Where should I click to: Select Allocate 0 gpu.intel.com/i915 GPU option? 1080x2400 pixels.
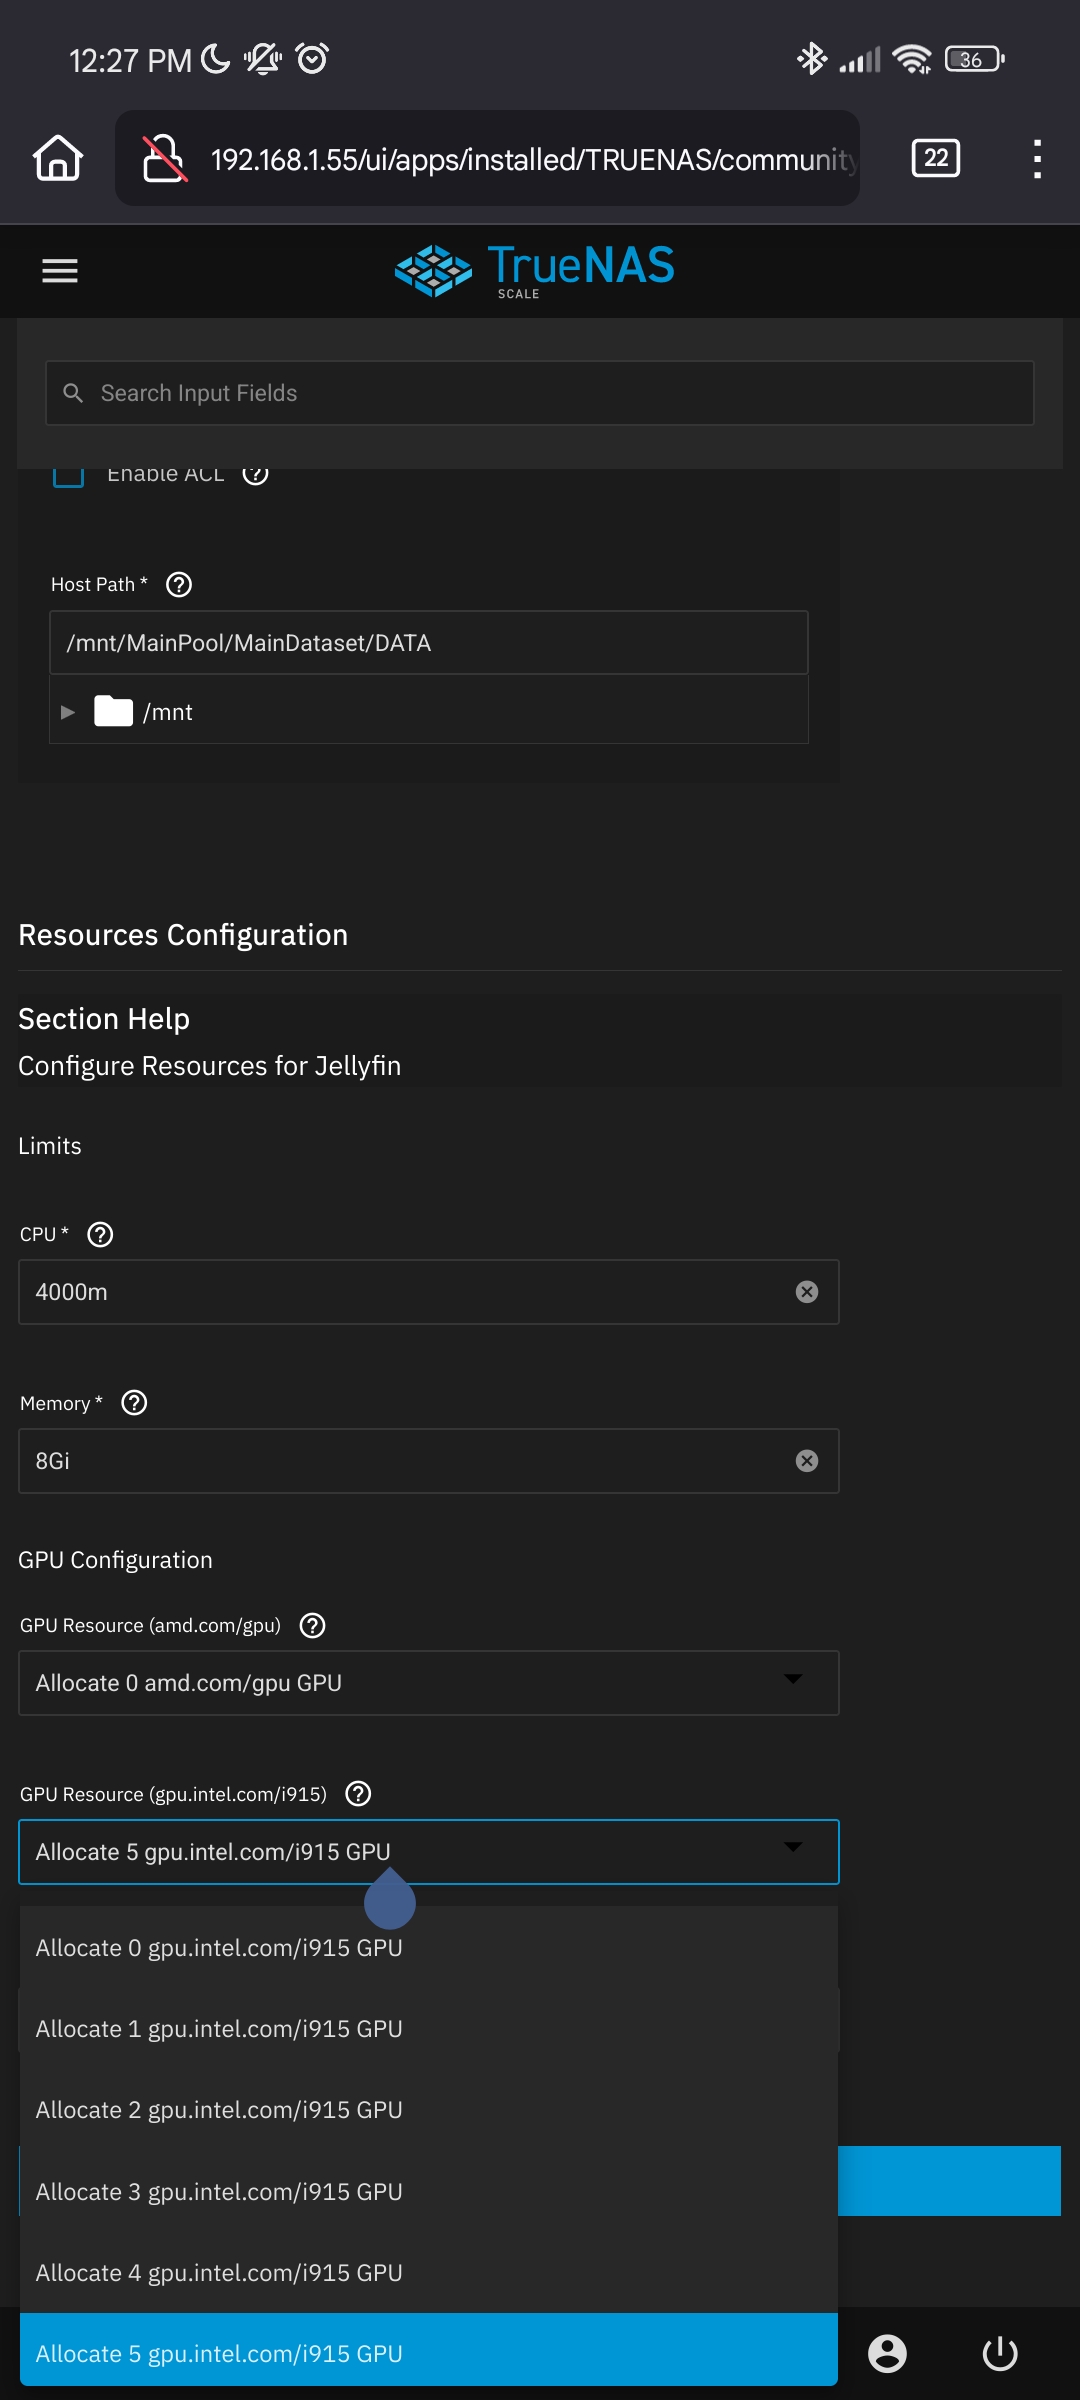219,1948
